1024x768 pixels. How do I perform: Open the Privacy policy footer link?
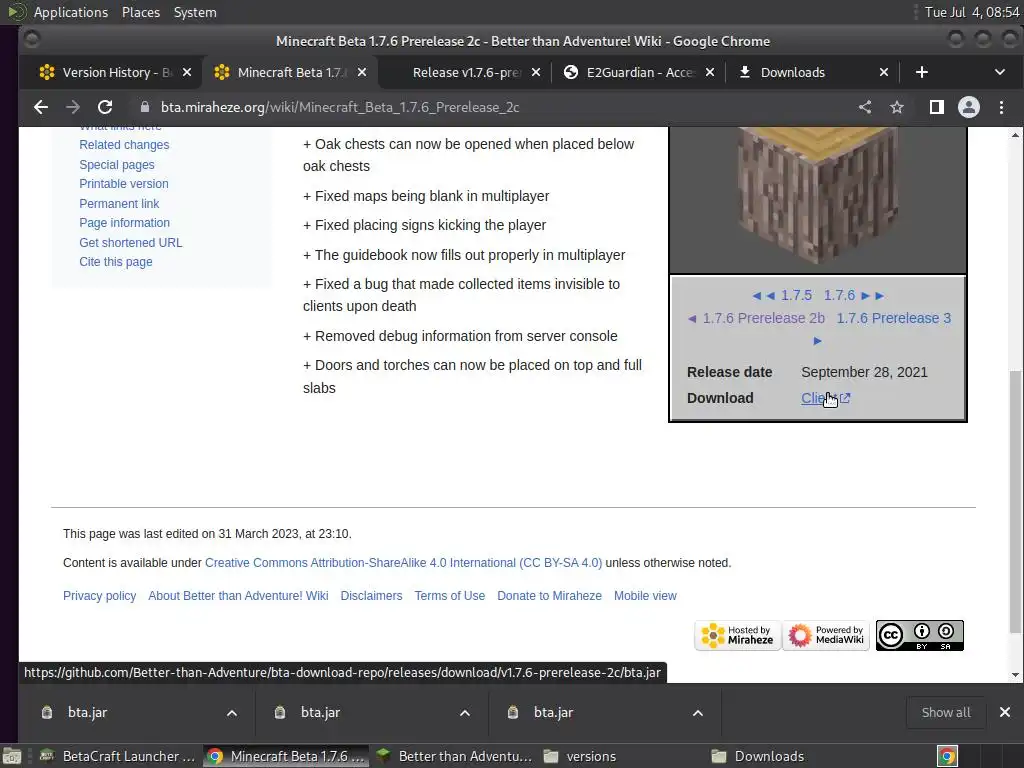99,596
